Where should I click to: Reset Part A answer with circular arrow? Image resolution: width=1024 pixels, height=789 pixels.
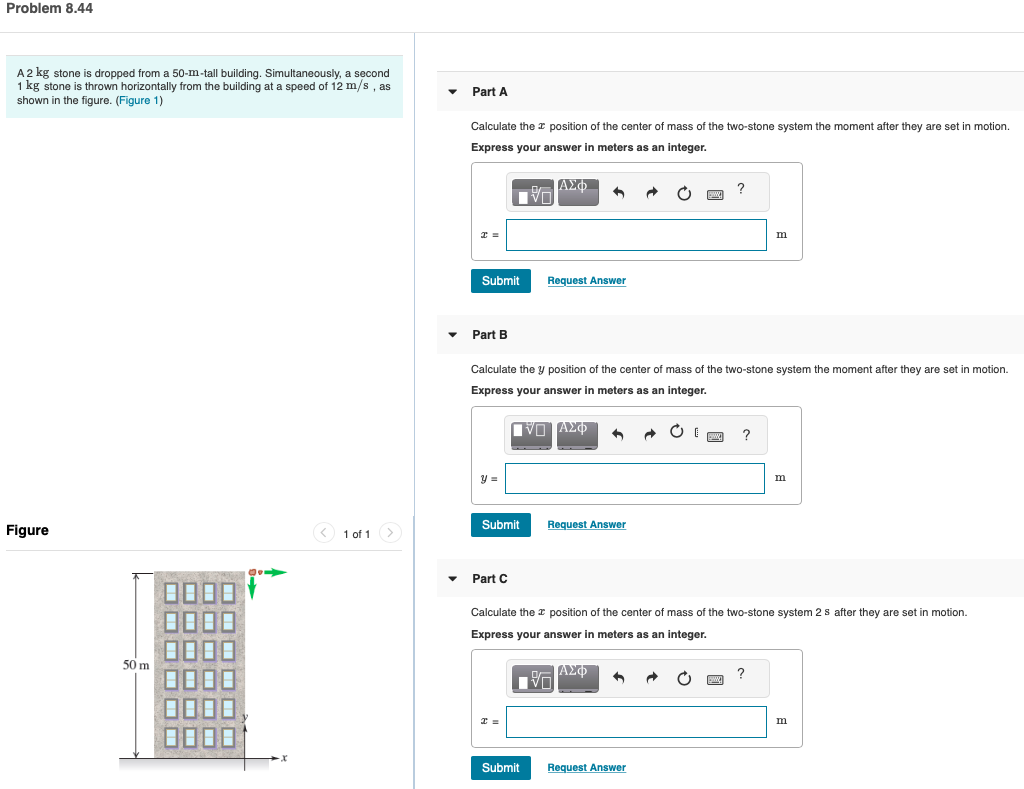point(684,193)
